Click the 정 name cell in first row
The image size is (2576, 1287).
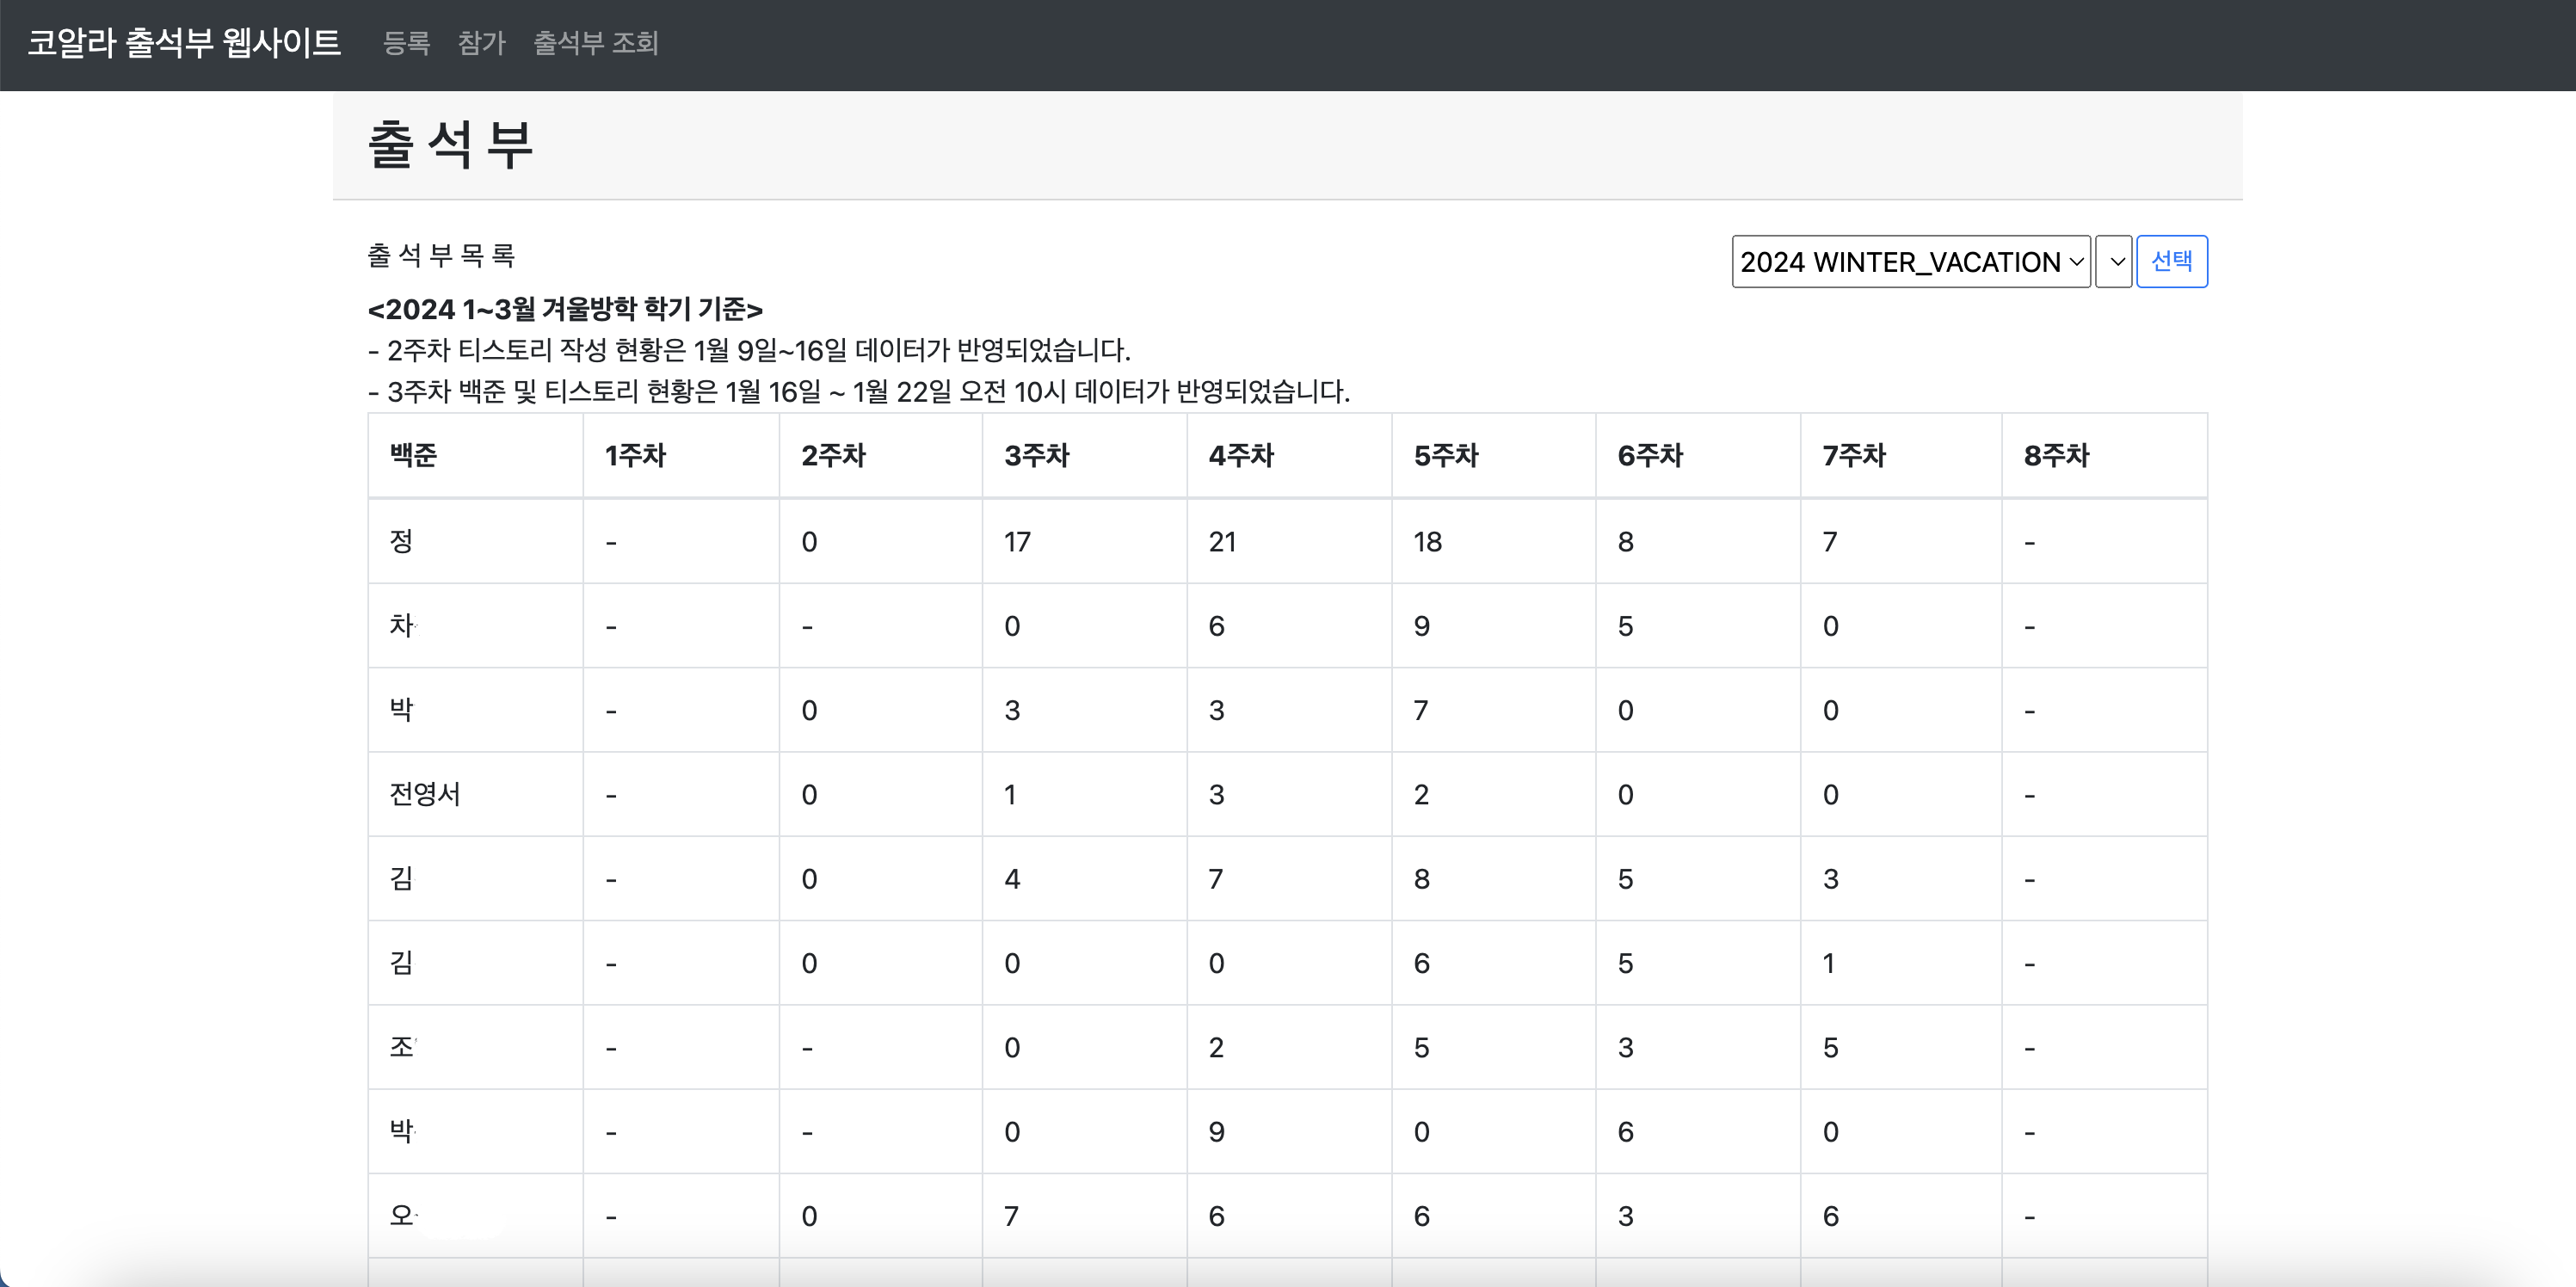401,541
